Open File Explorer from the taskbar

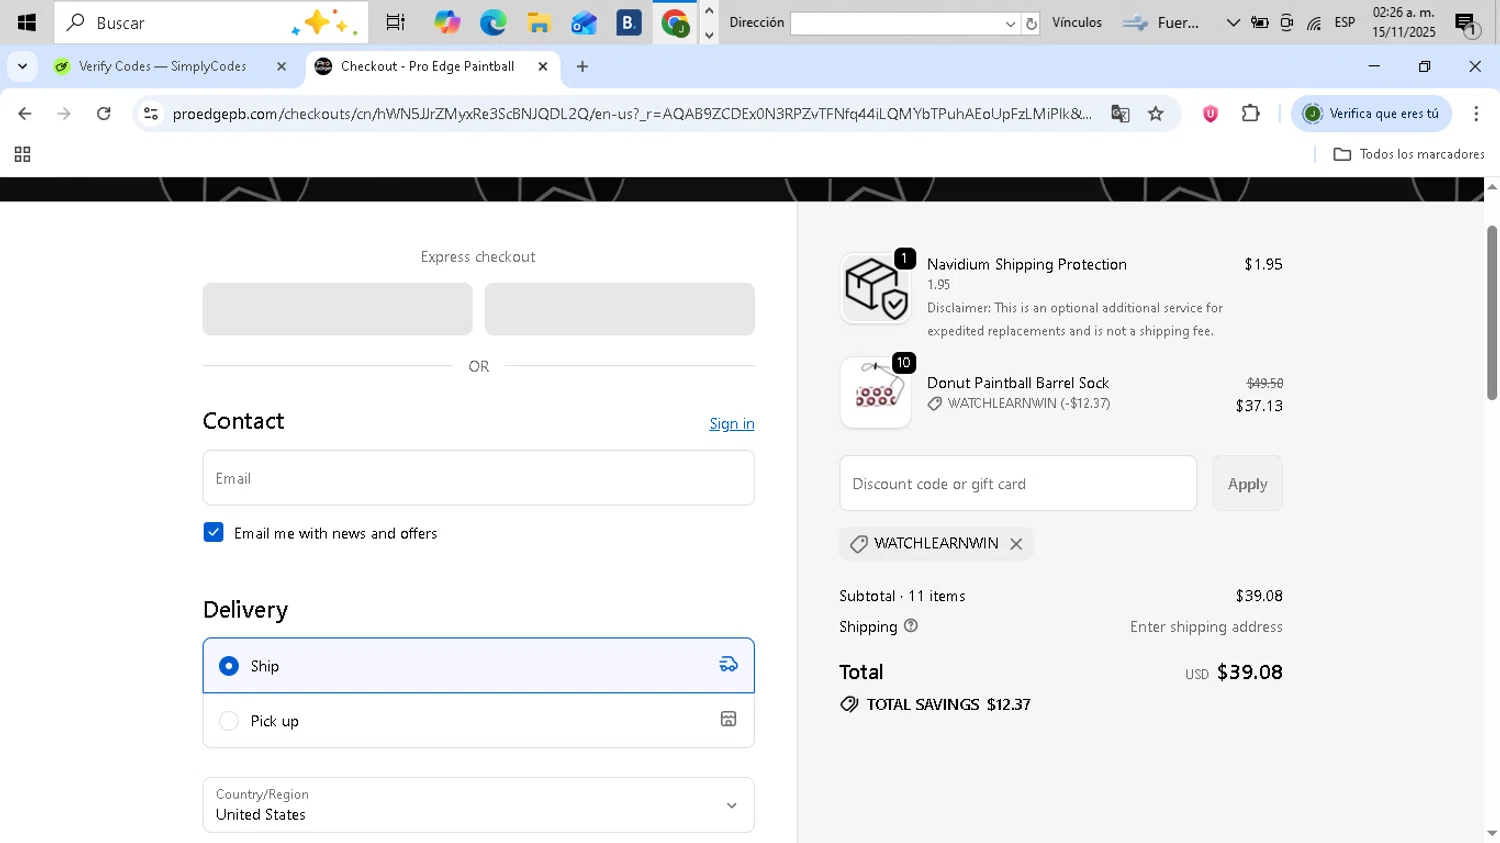[x=539, y=22]
